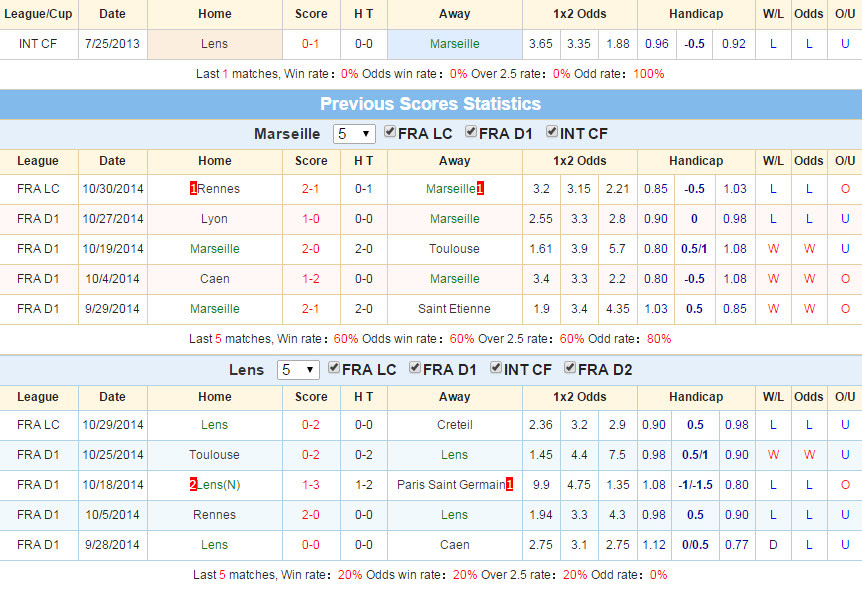The height and width of the screenshot is (589, 862).
Task: Click Marseille home team on 9/29/2014
Action: (x=214, y=309)
